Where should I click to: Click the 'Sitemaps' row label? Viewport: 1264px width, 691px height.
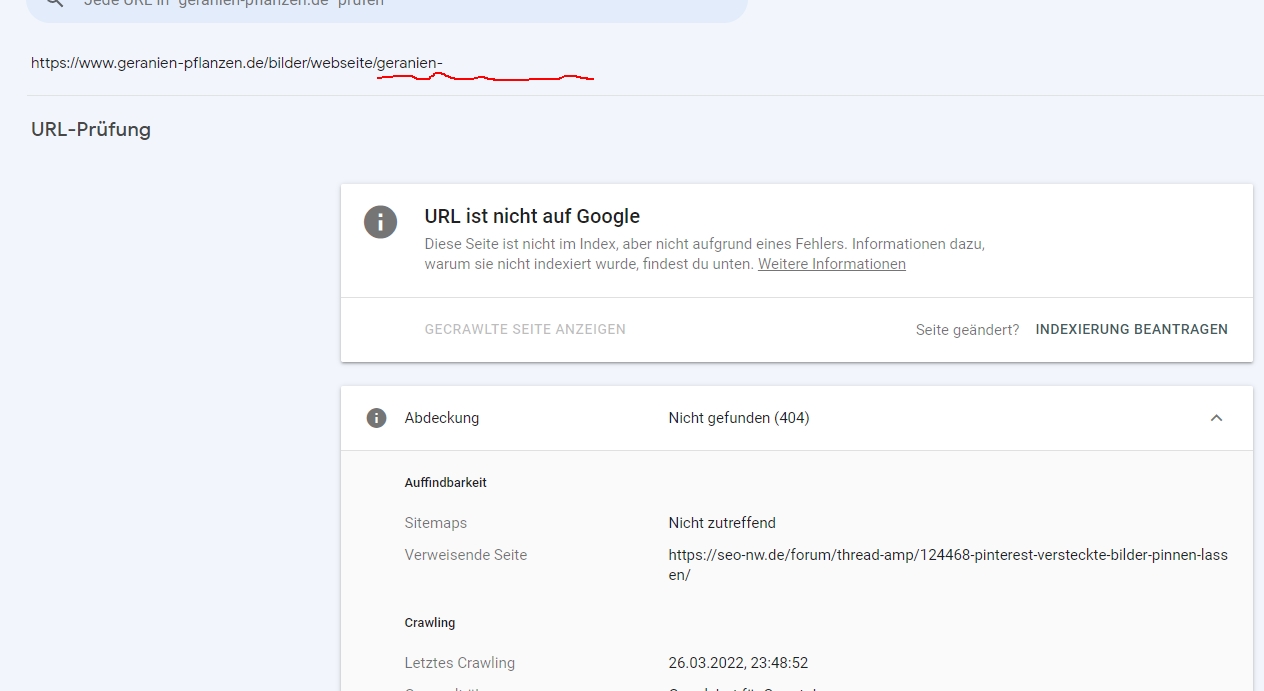click(x=435, y=523)
